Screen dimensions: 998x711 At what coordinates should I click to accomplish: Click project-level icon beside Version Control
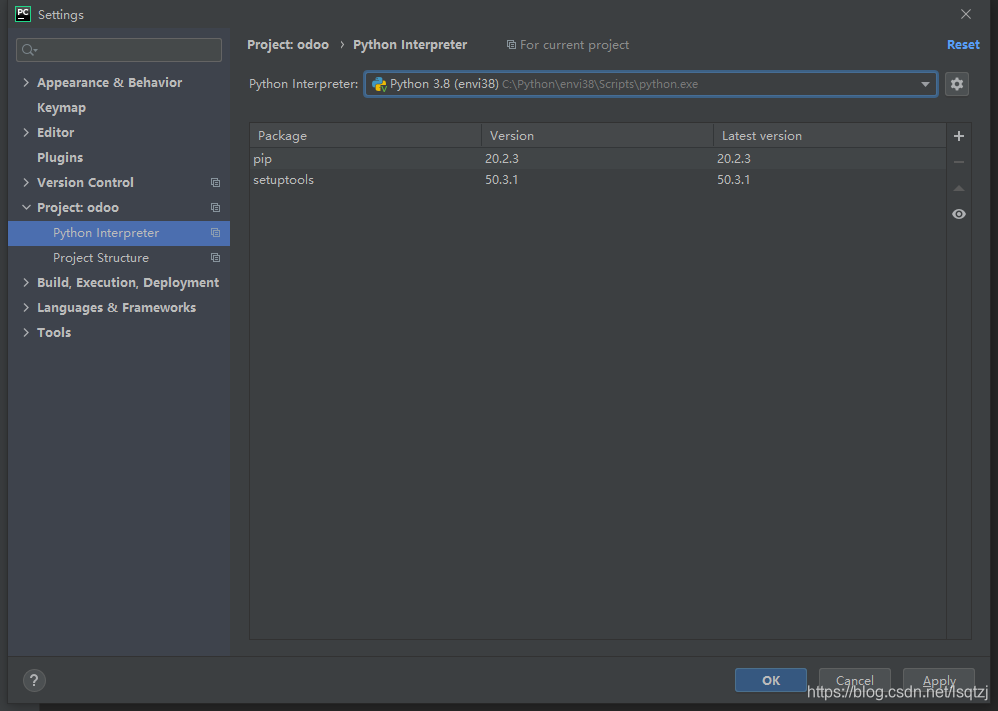click(215, 183)
